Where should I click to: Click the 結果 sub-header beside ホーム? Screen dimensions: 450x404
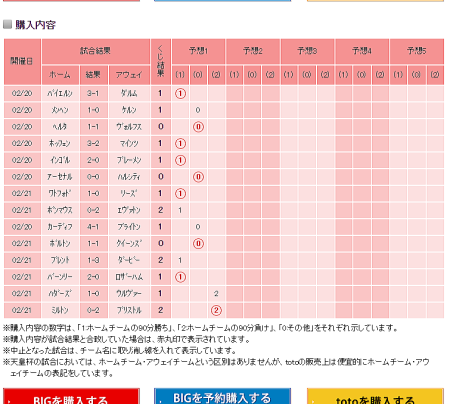click(93, 75)
